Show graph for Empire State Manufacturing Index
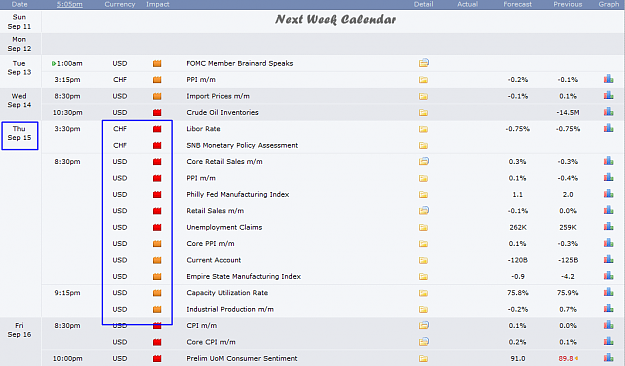Viewport: 625px width, 366px height. (608, 276)
